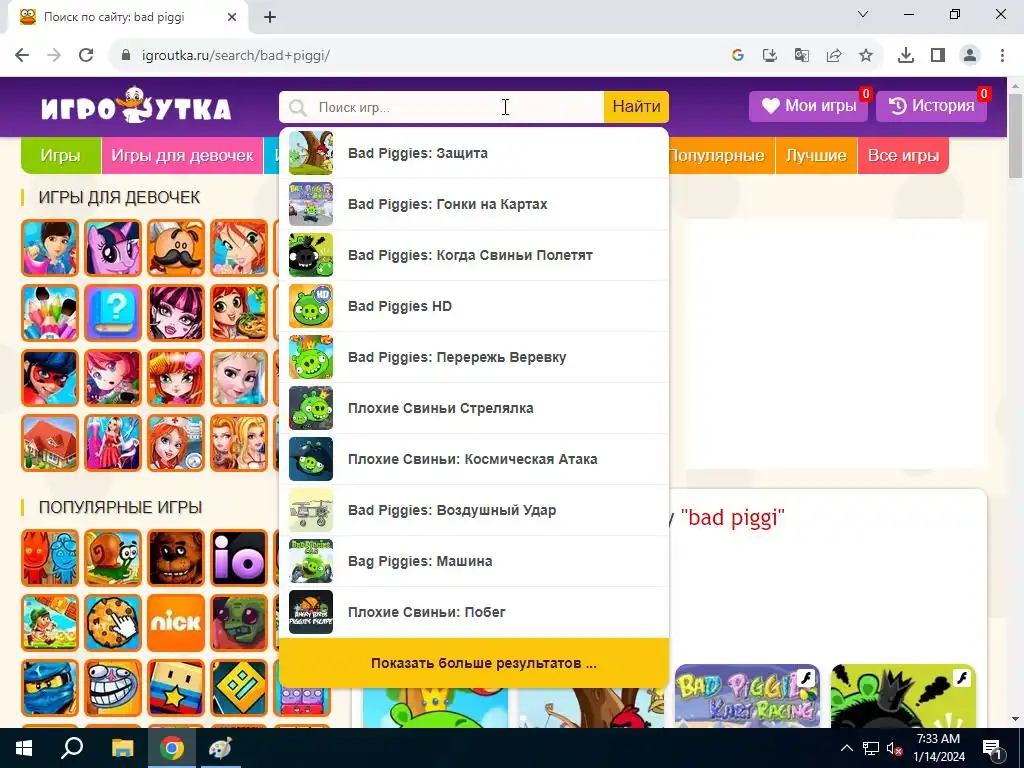Open Paint app from taskbar
This screenshot has width=1024, height=768.
(x=220, y=748)
